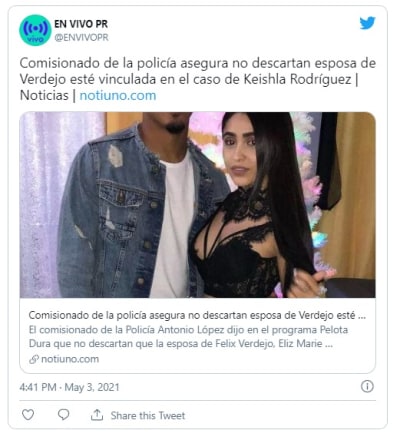Click the tweet's first line about Comisionado

pos(198,63)
